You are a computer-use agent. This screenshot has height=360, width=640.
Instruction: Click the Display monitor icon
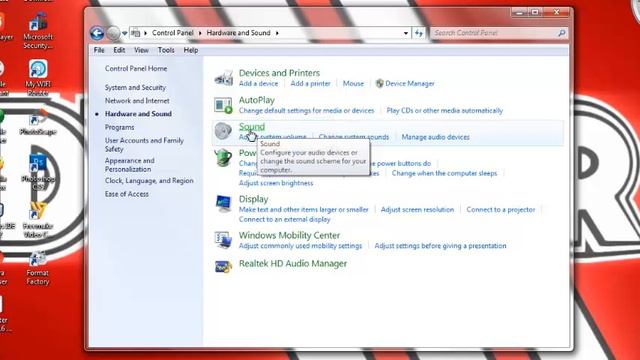pyautogui.click(x=223, y=204)
